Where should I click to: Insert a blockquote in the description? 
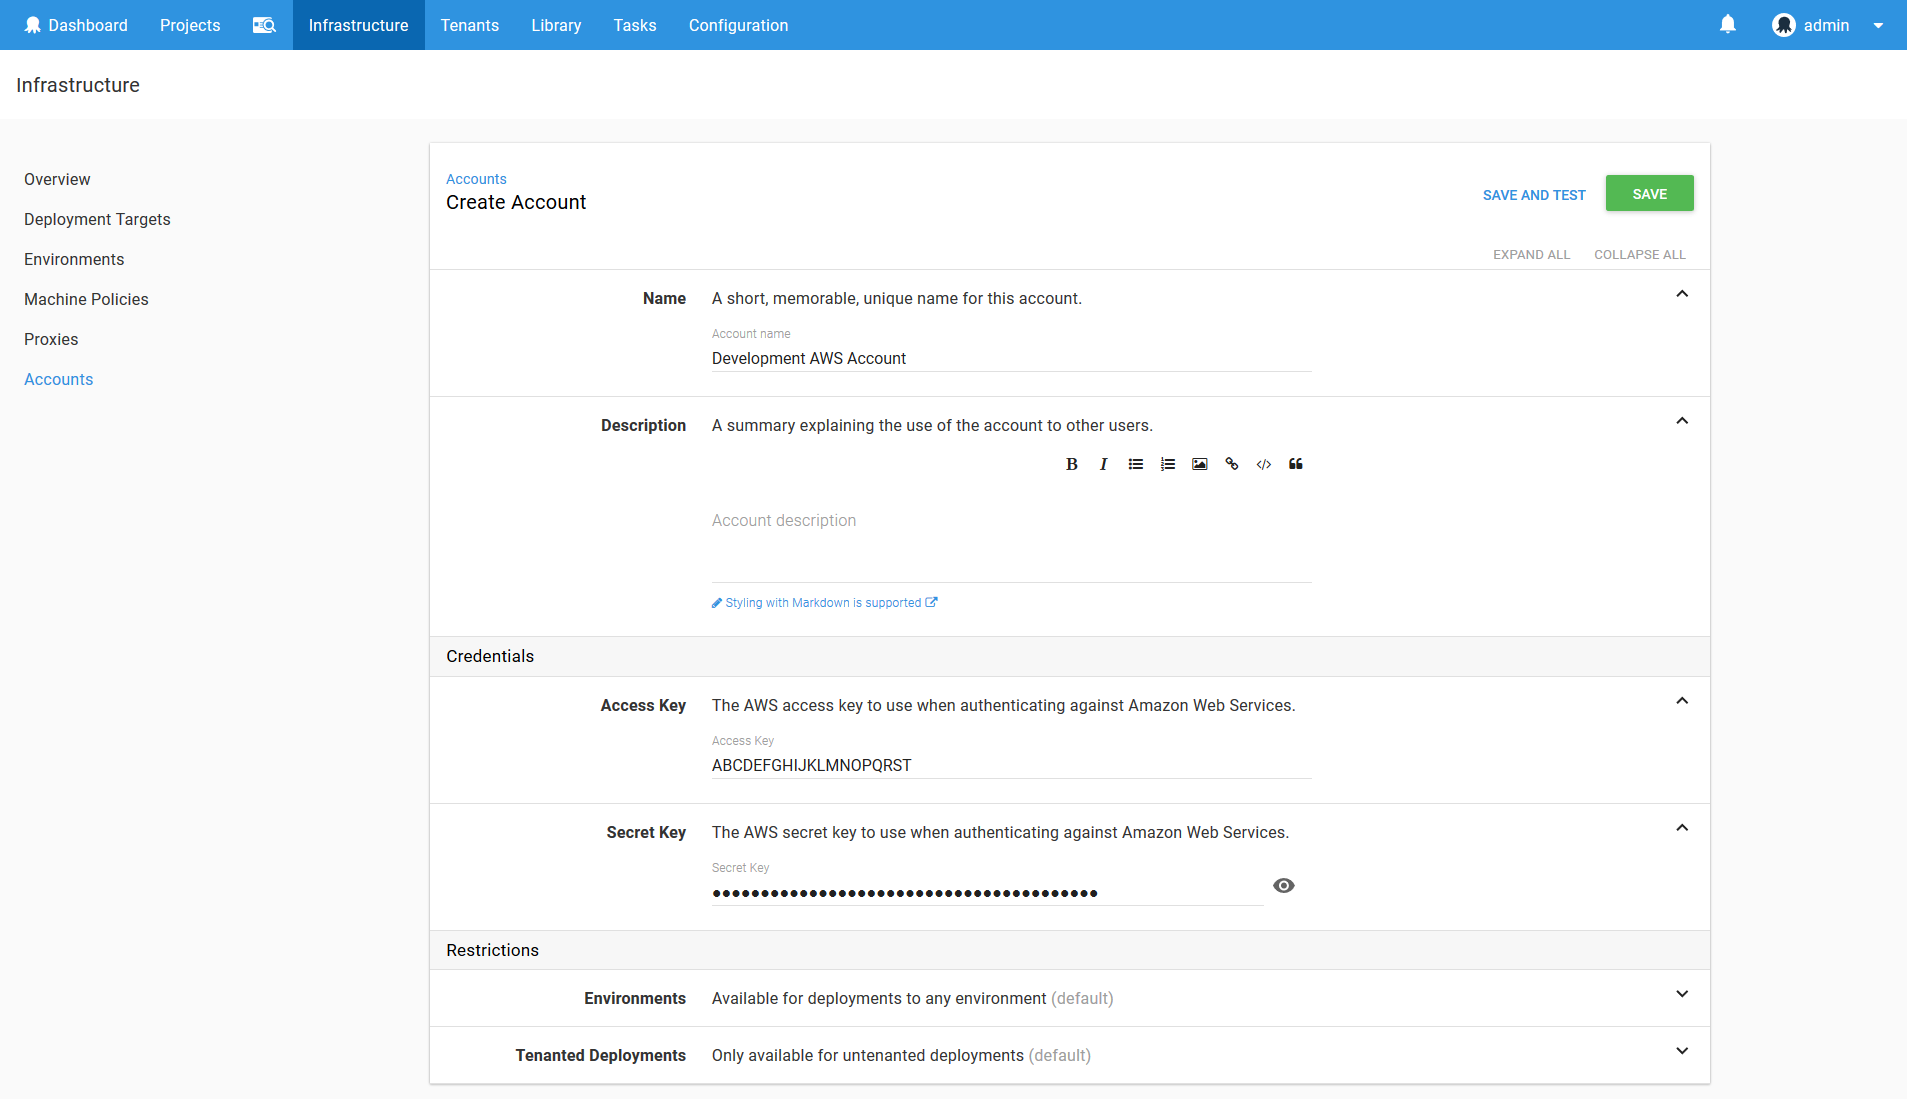coord(1295,463)
